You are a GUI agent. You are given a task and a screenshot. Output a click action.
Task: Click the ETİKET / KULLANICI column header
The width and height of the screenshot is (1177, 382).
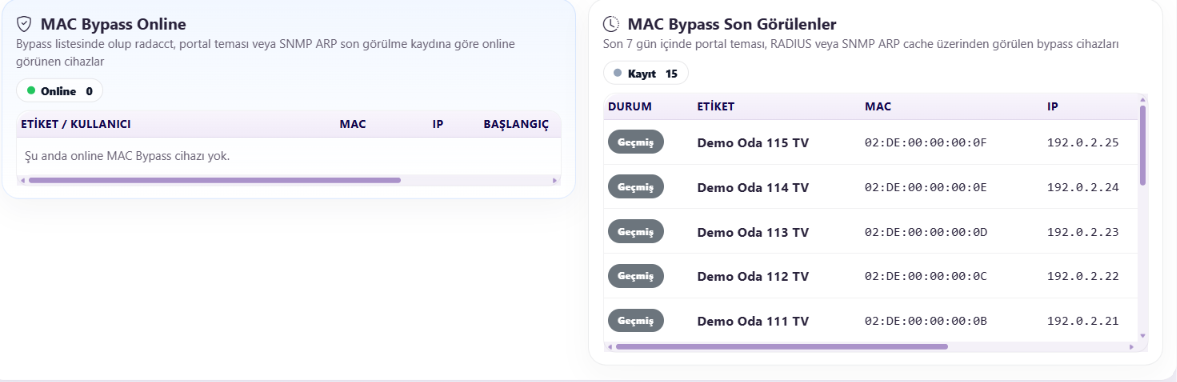(76, 125)
